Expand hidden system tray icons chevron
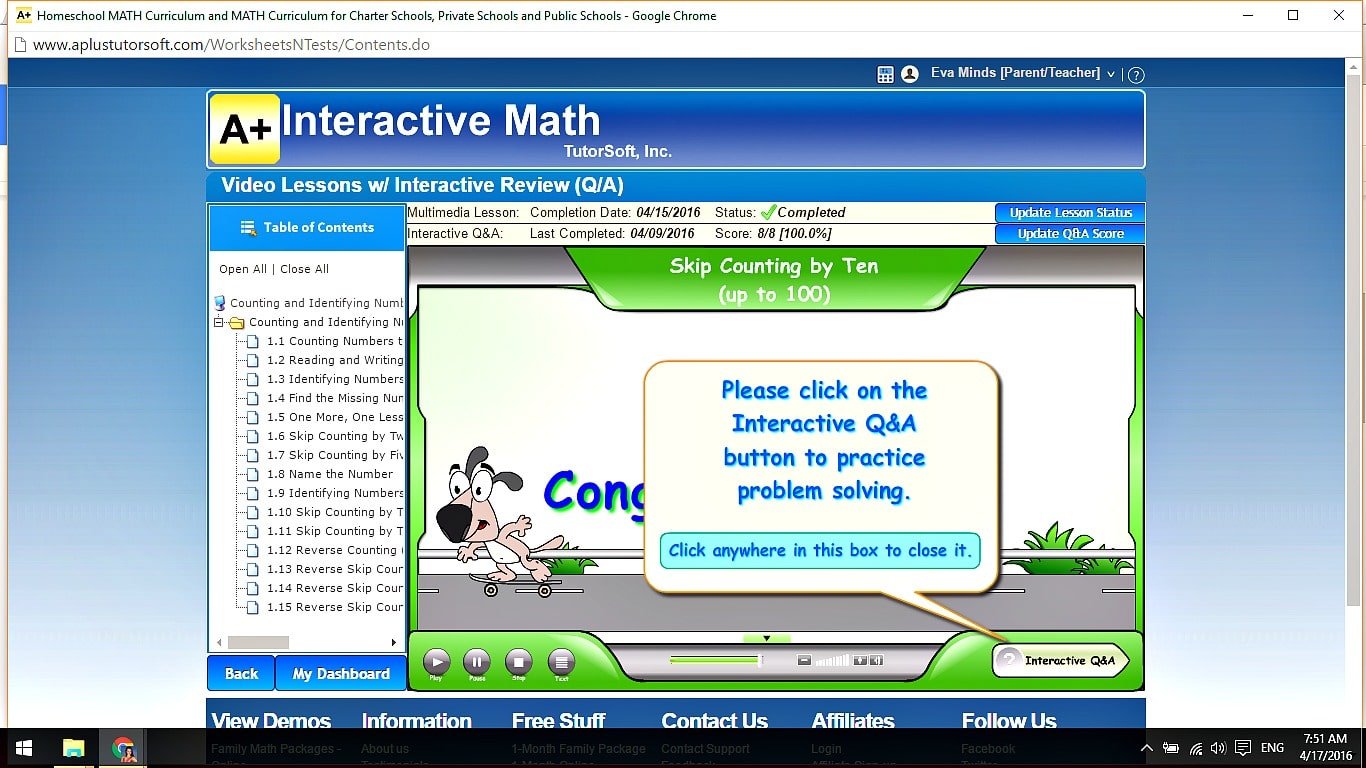This screenshot has height=768, width=1366. (x=1146, y=748)
